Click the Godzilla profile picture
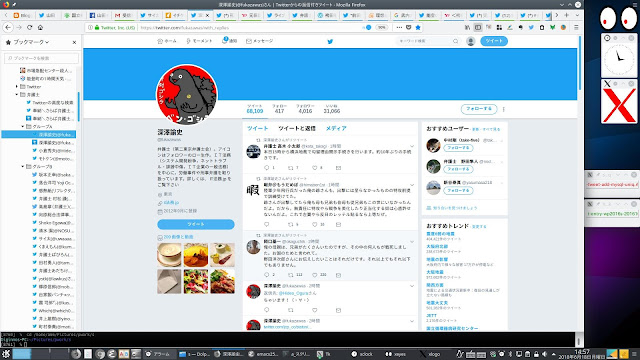 187,95
